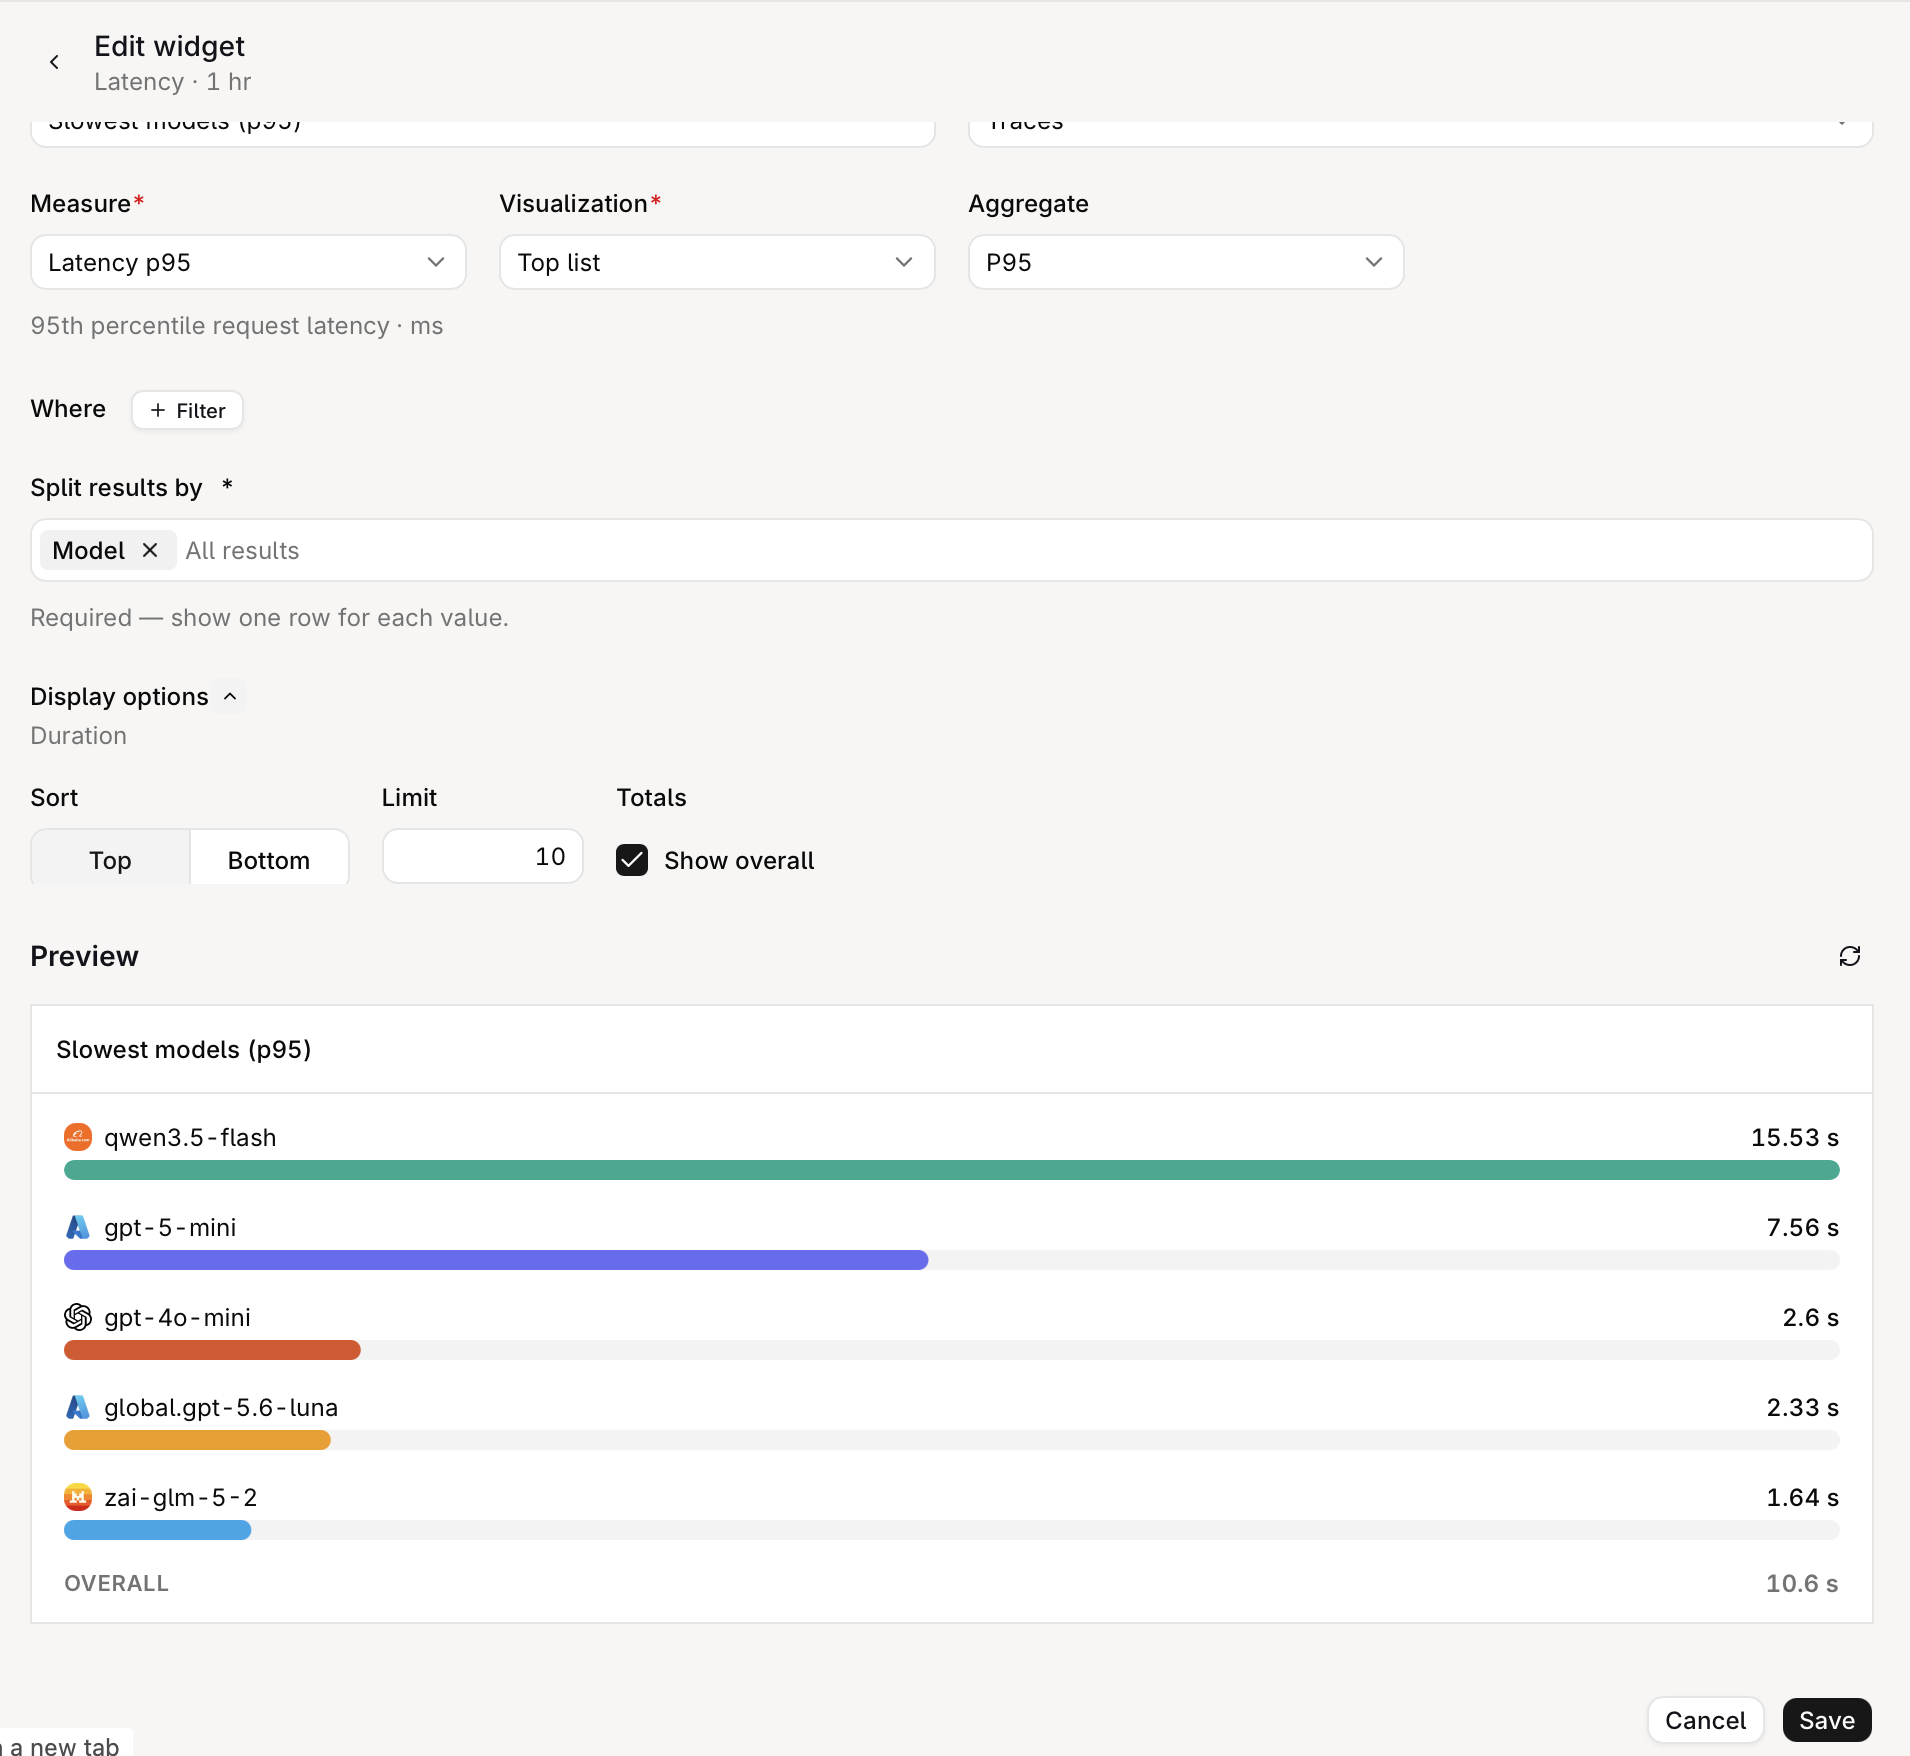The width and height of the screenshot is (1910, 1756).
Task: Save the widget changes
Action: pos(1827,1720)
